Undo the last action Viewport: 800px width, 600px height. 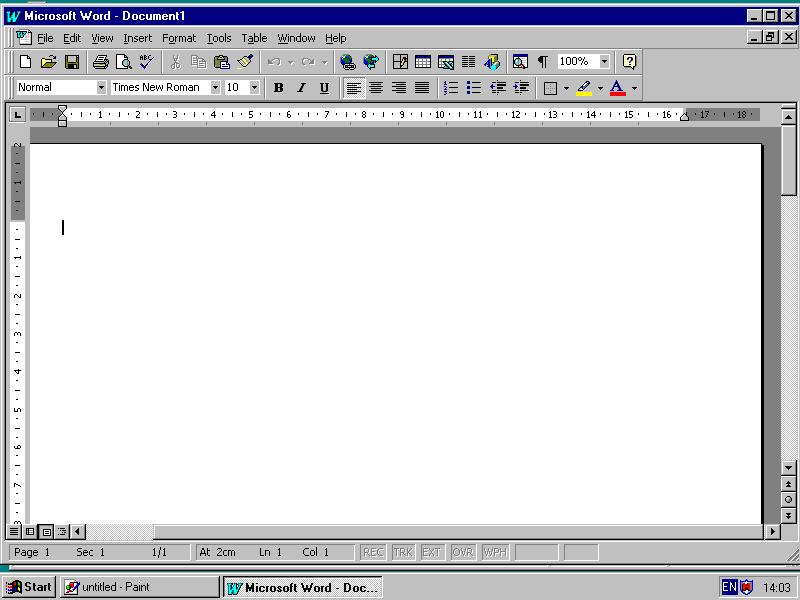coord(274,62)
